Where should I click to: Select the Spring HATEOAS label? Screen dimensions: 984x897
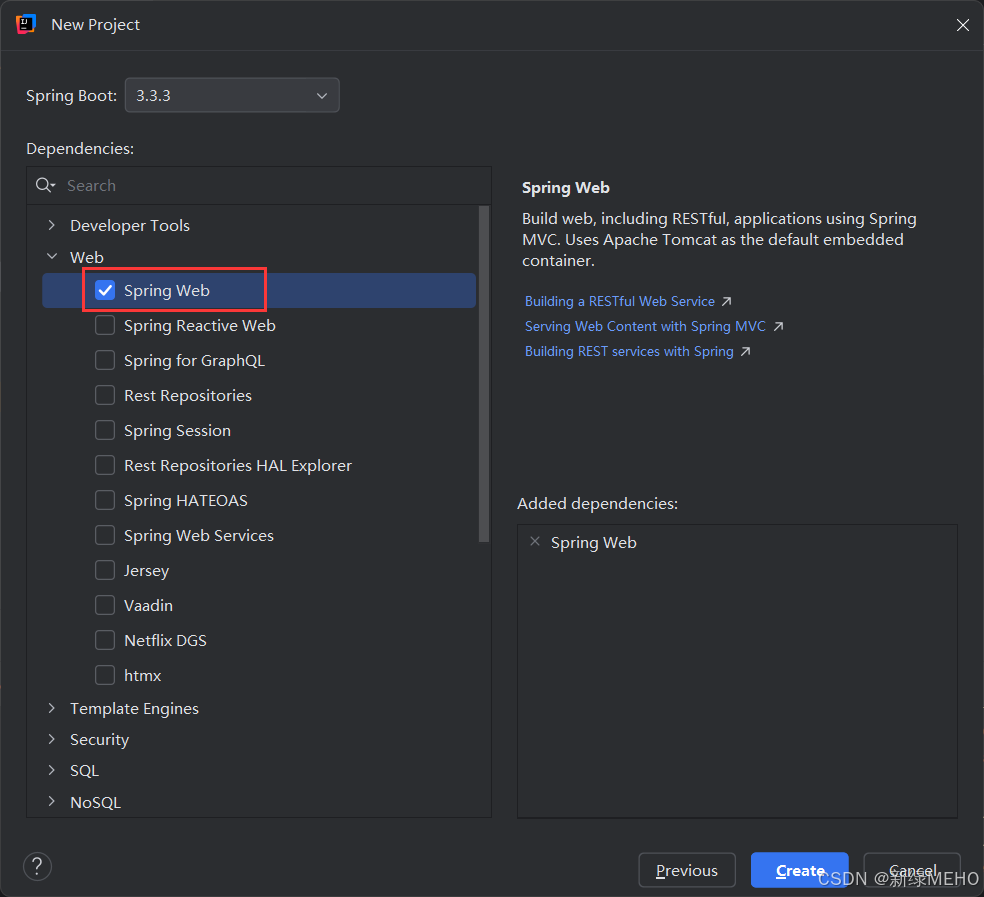[185, 500]
